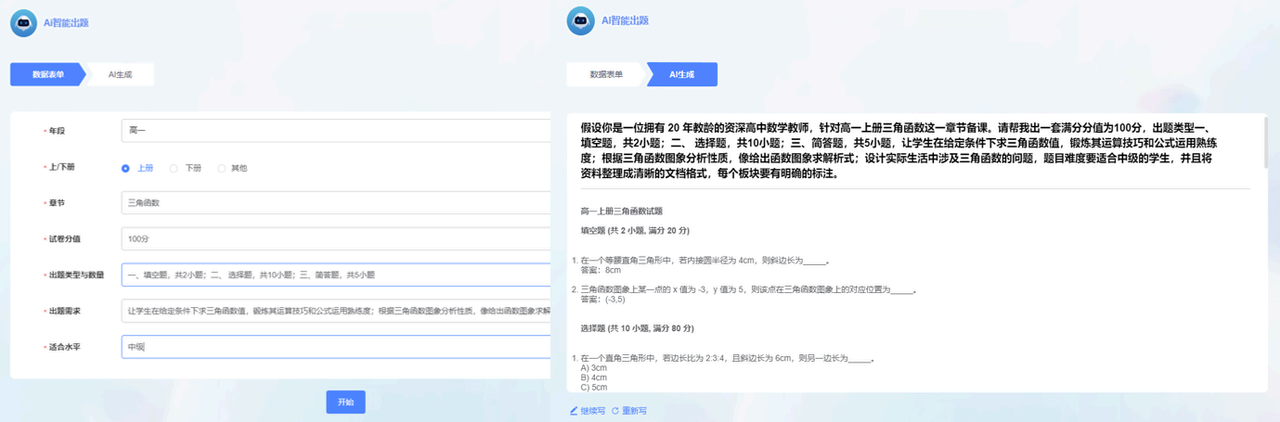This screenshot has width=1280, height=422.
Task: Click the 章节 field label
Action: tap(58, 204)
